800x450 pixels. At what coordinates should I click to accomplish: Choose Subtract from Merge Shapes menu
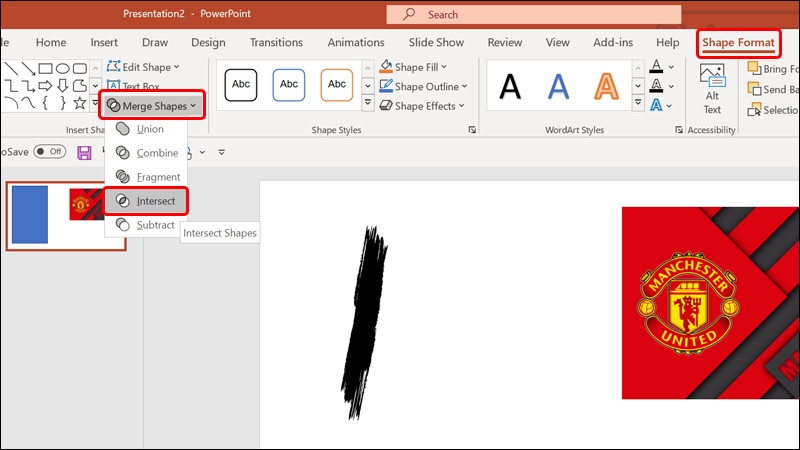[146, 225]
